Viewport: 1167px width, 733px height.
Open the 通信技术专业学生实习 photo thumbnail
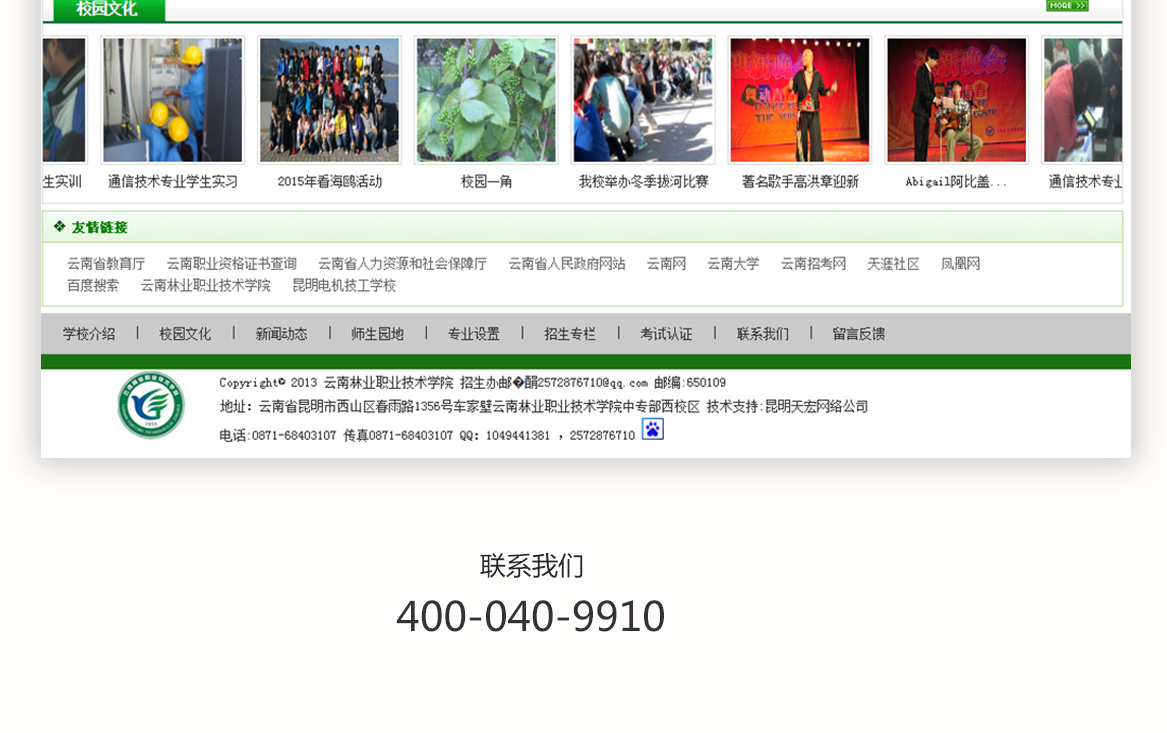coord(172,100)
